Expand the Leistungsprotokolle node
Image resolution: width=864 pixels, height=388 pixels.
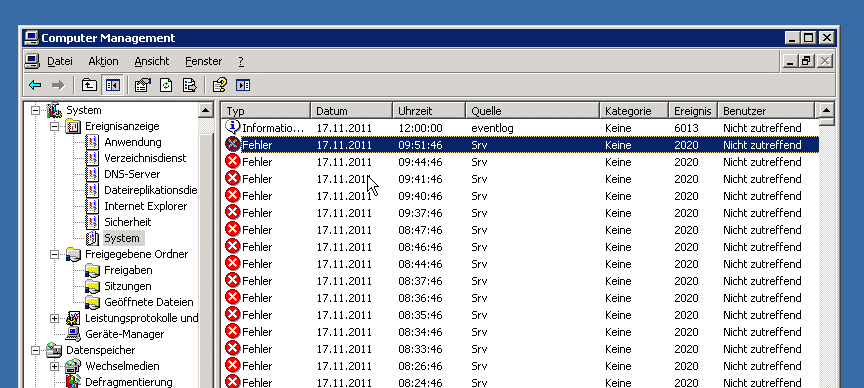coord(54,318)
